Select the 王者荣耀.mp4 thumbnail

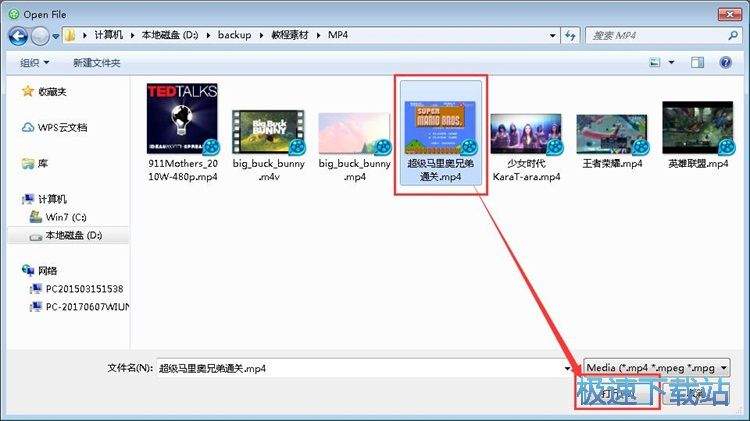point(612,134)
